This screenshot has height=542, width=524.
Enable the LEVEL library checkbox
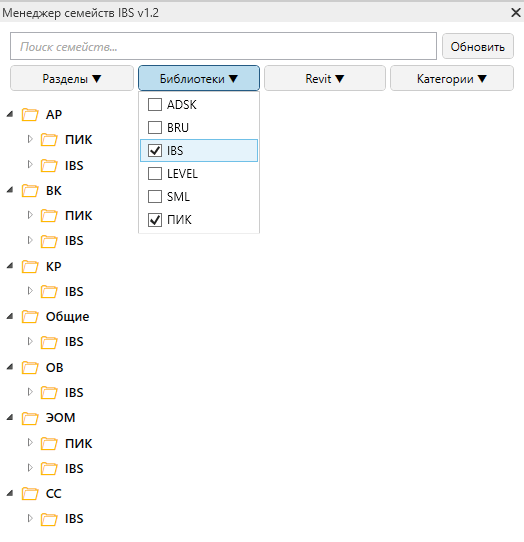pyautogui.click(x=155, y=174)
